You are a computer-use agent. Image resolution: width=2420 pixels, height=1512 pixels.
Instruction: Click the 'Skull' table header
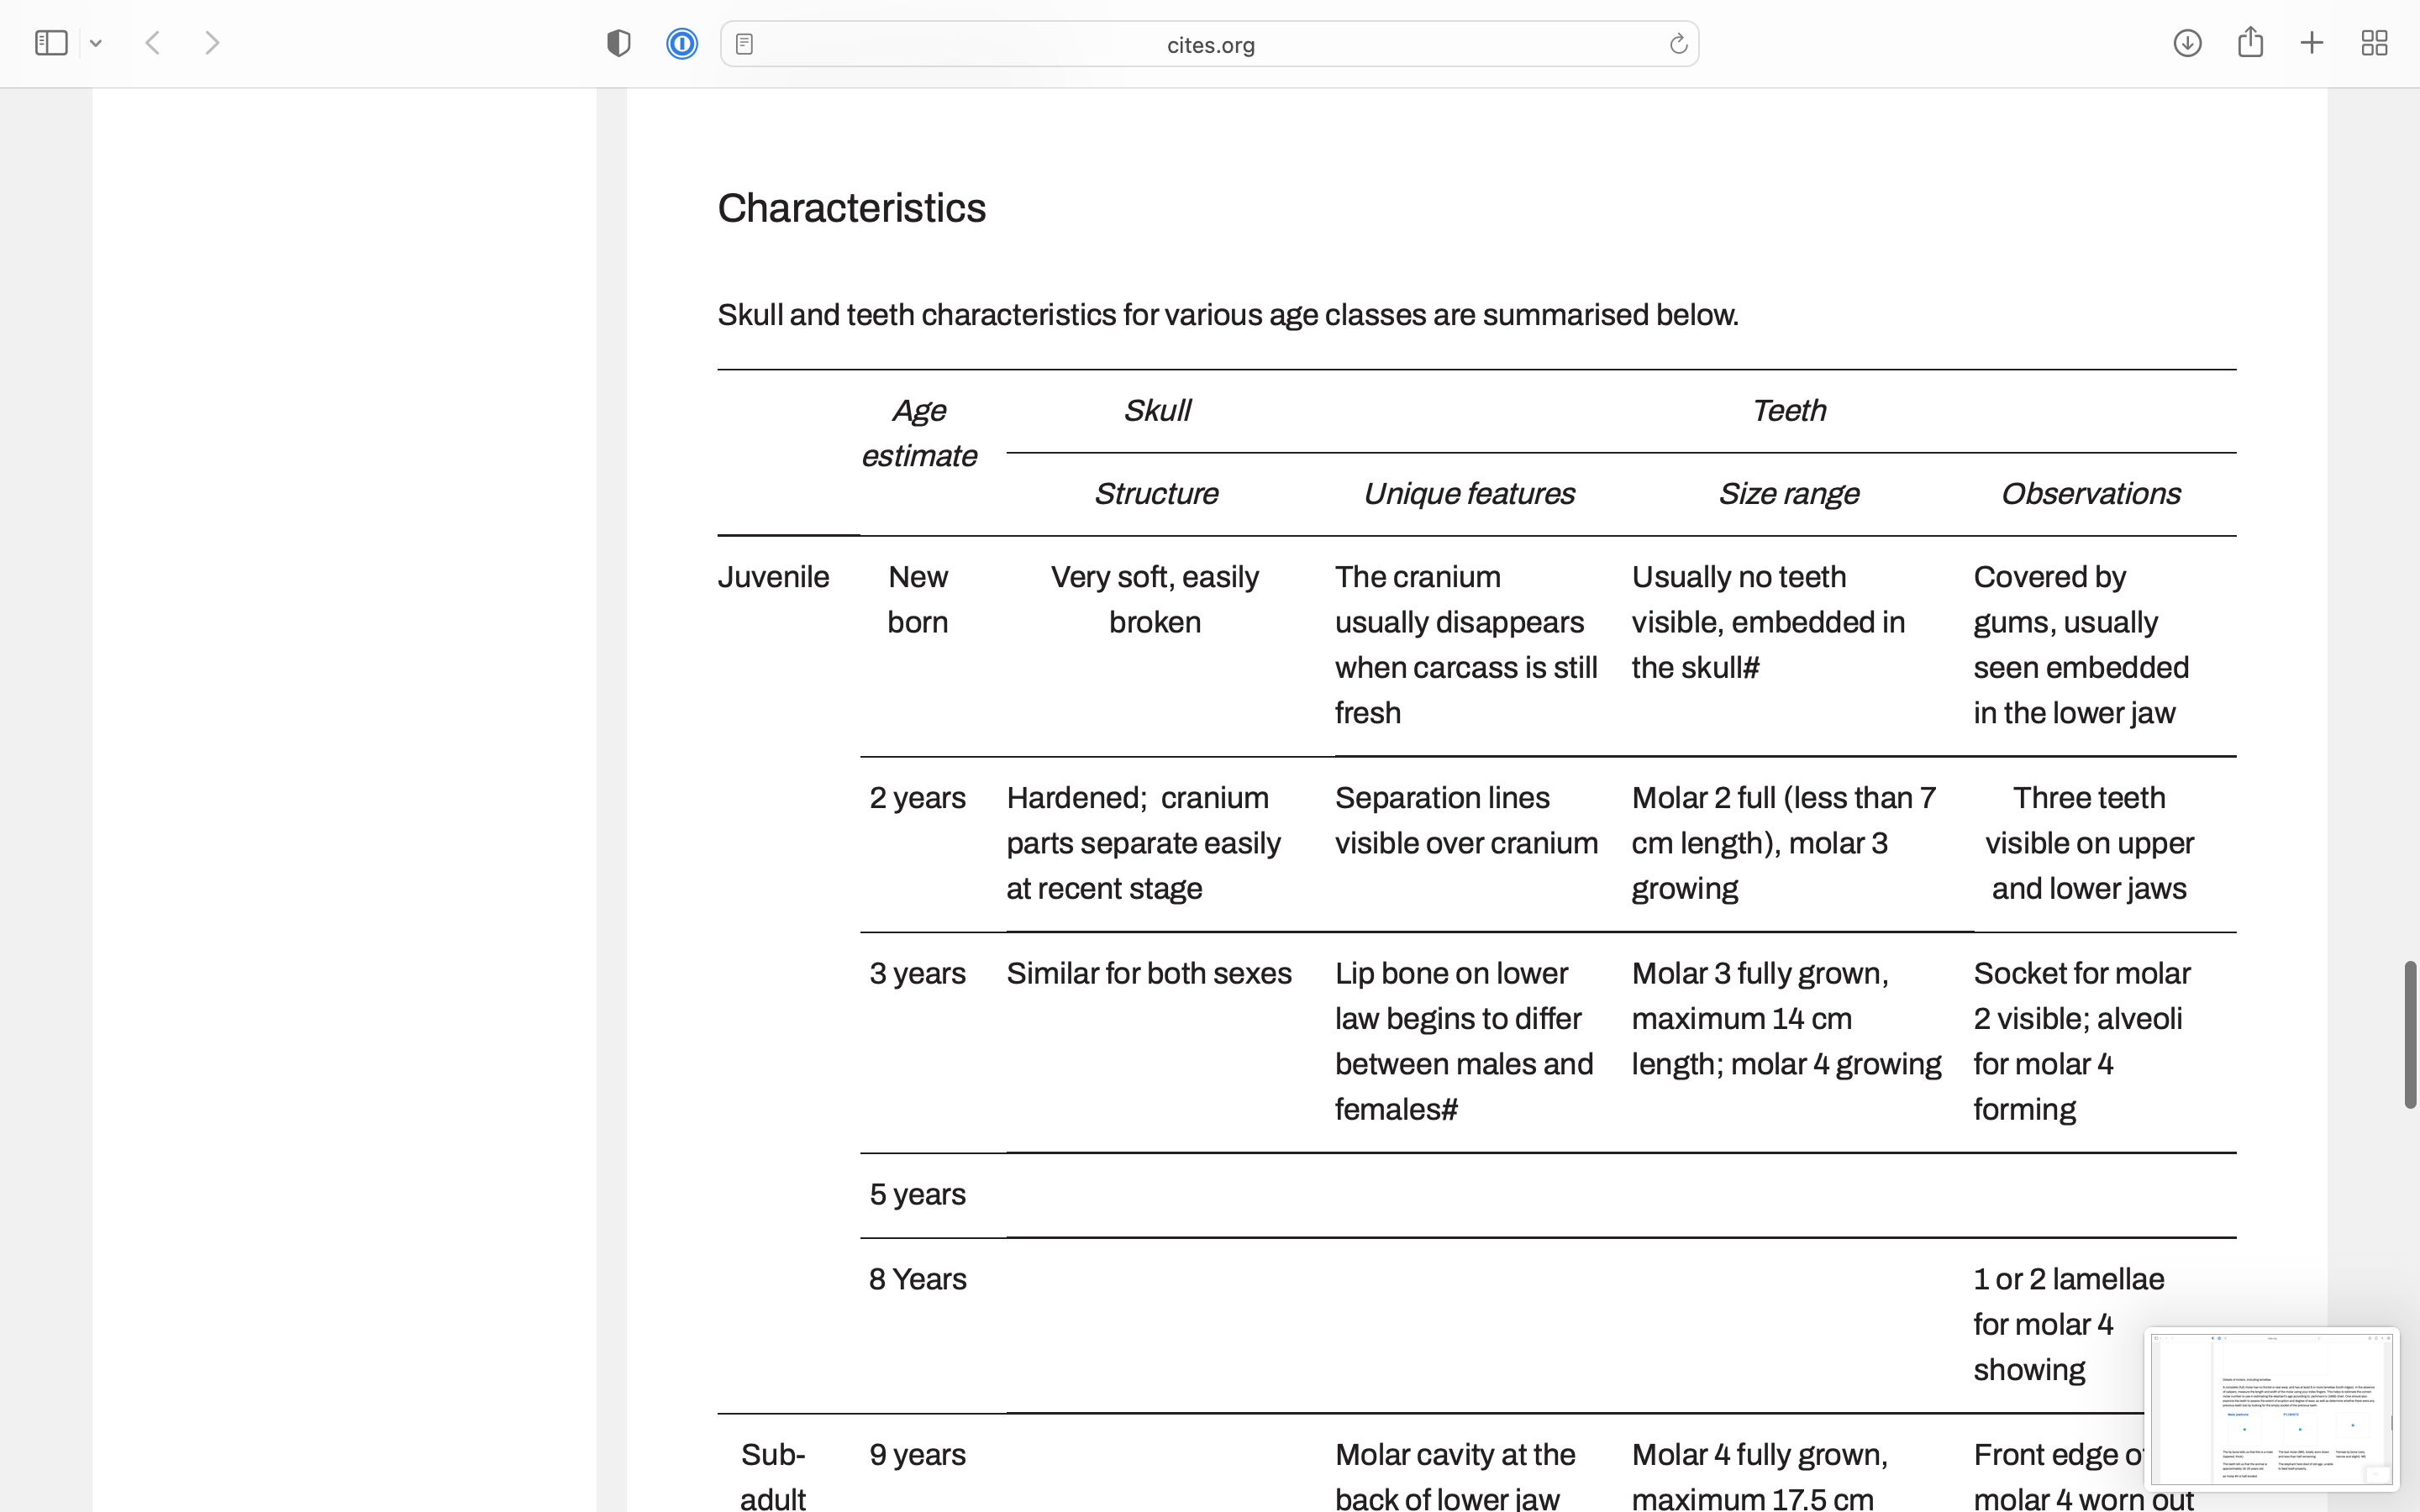(1156, 410)
